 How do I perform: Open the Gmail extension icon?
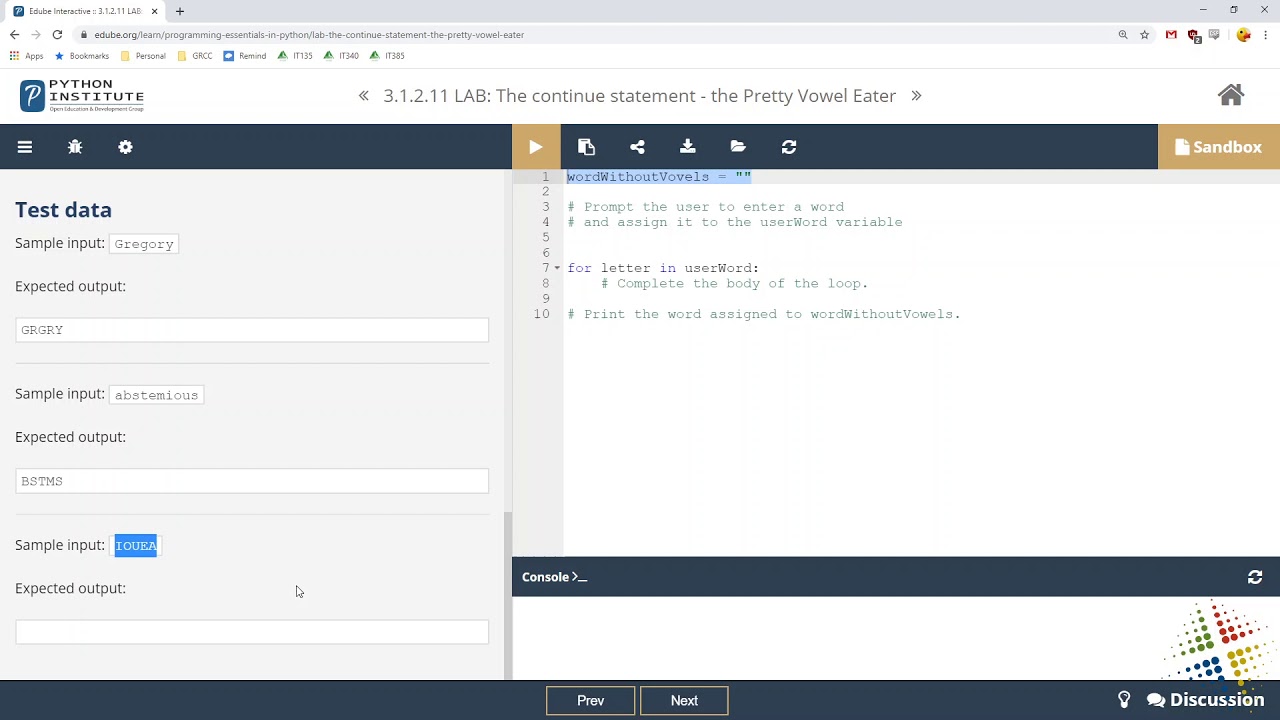(1171, 34)
